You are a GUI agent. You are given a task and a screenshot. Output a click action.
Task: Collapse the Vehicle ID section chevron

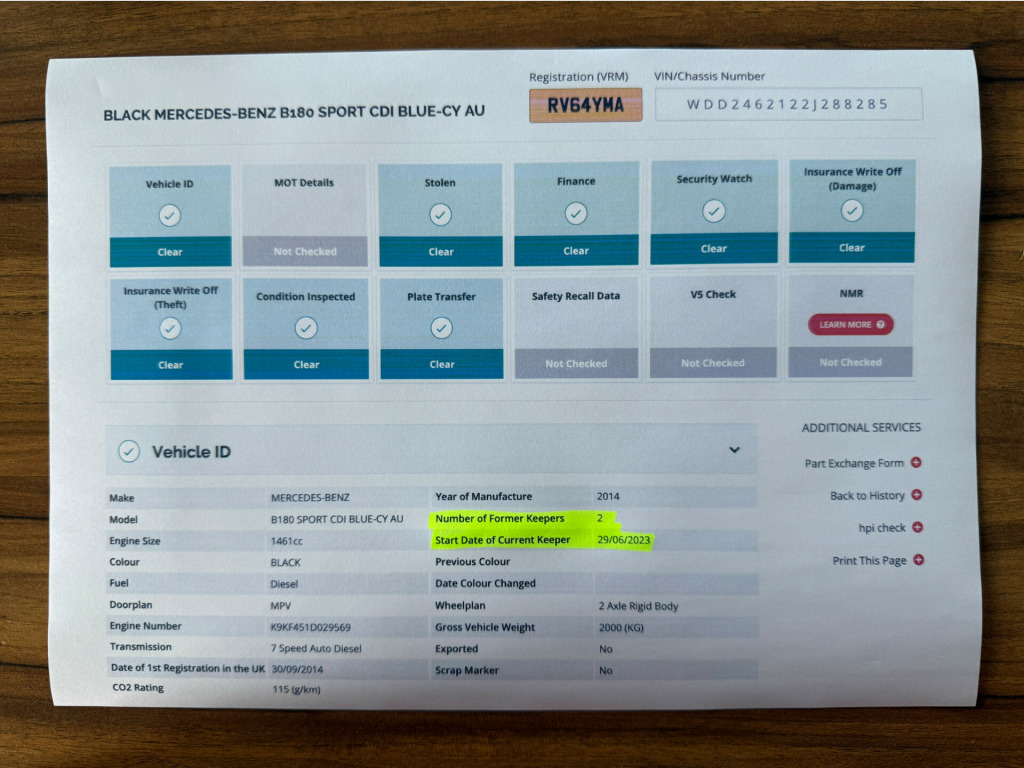[735, 450]
